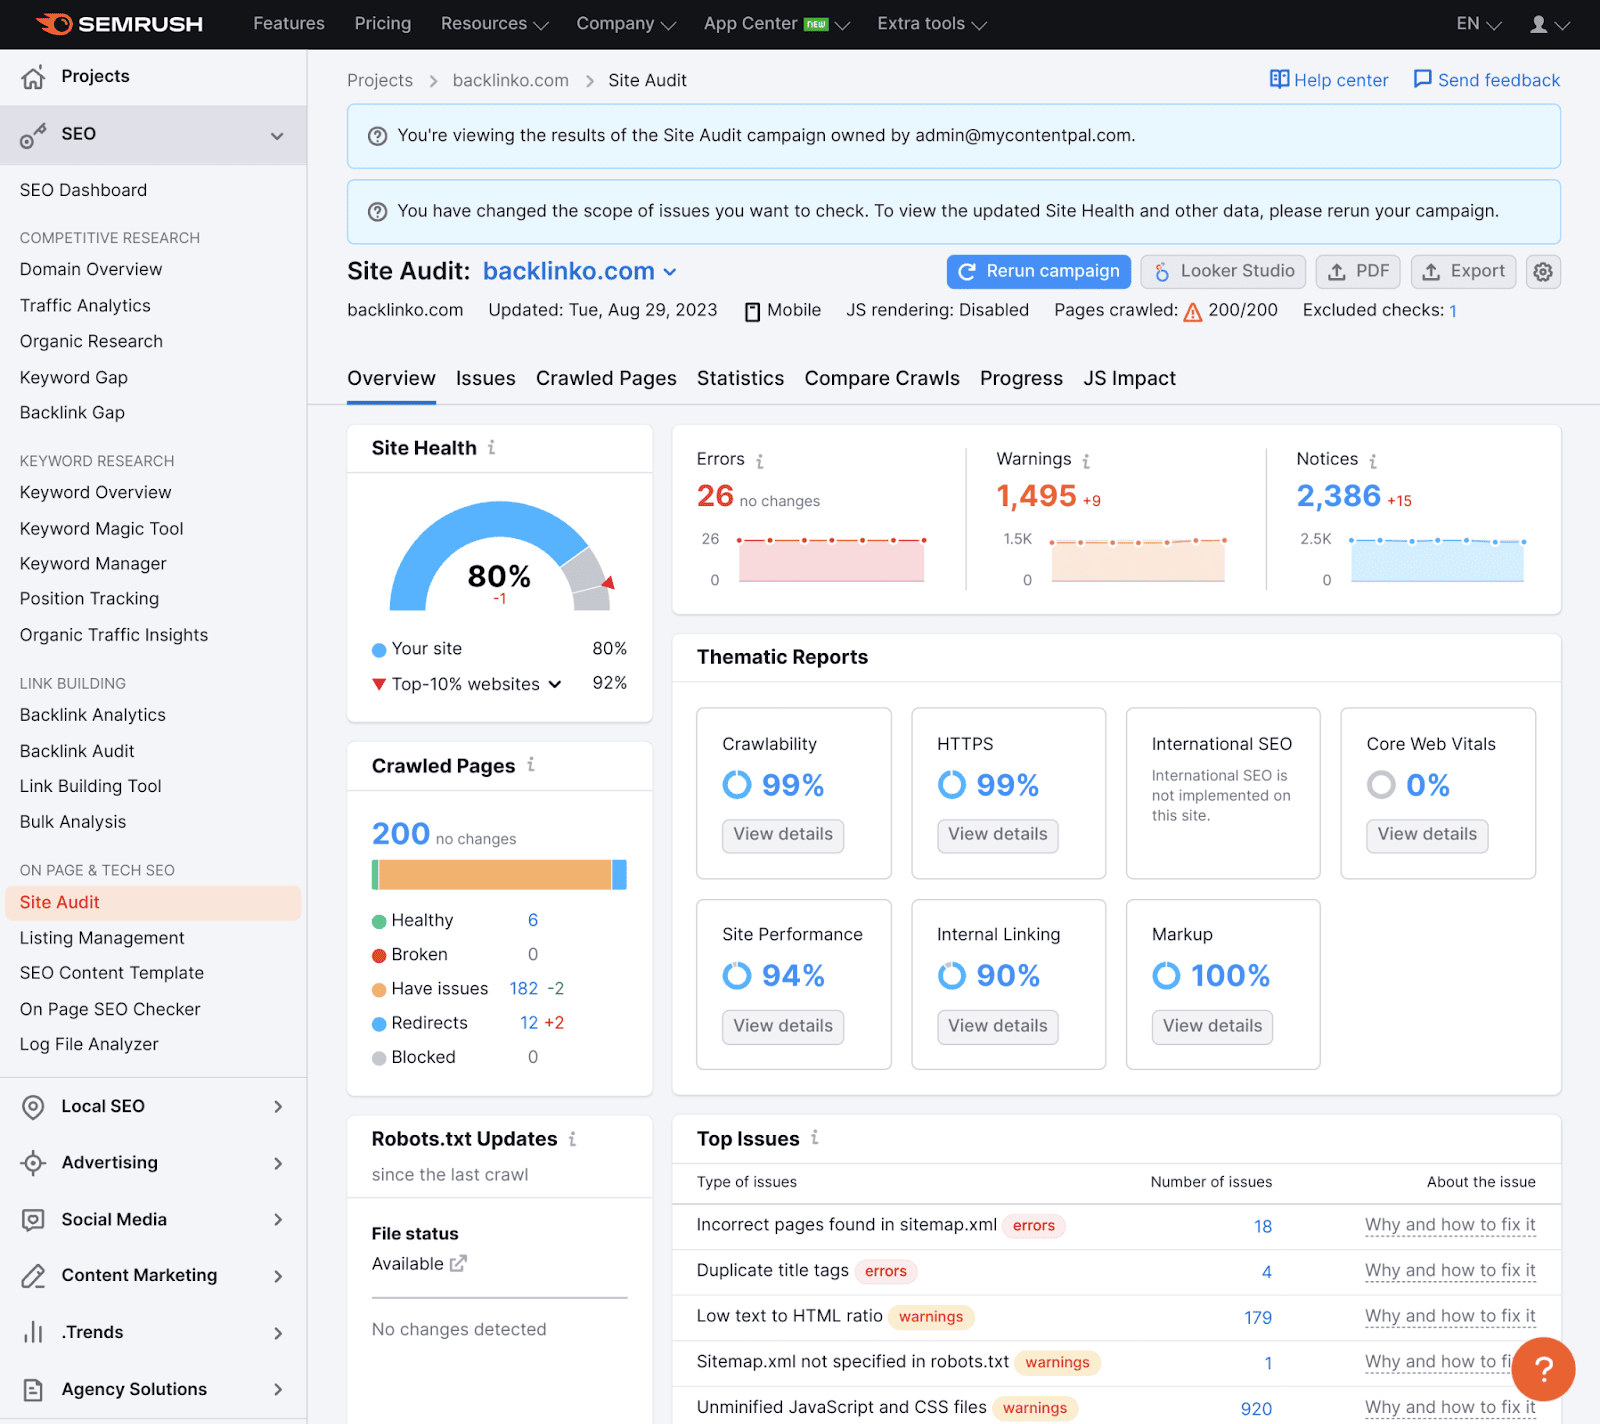This screenshot has height=1424, width=1600.
Task: Click the Robots.txt Updates info icon
Action: (572, 1139)
